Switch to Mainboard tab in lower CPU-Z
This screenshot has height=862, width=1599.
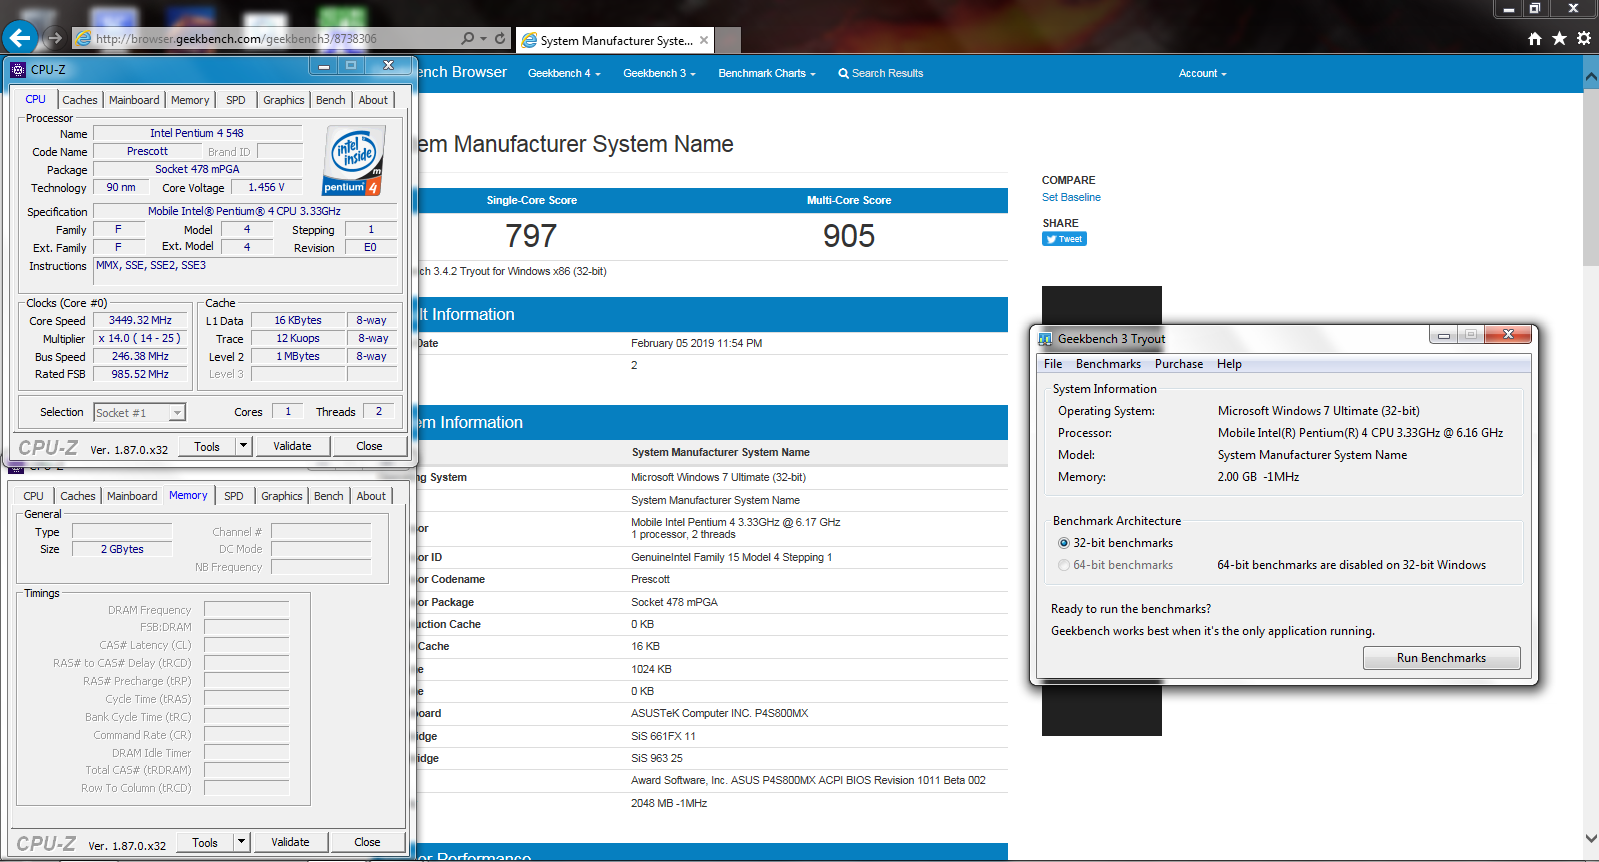tap(132, 496)
